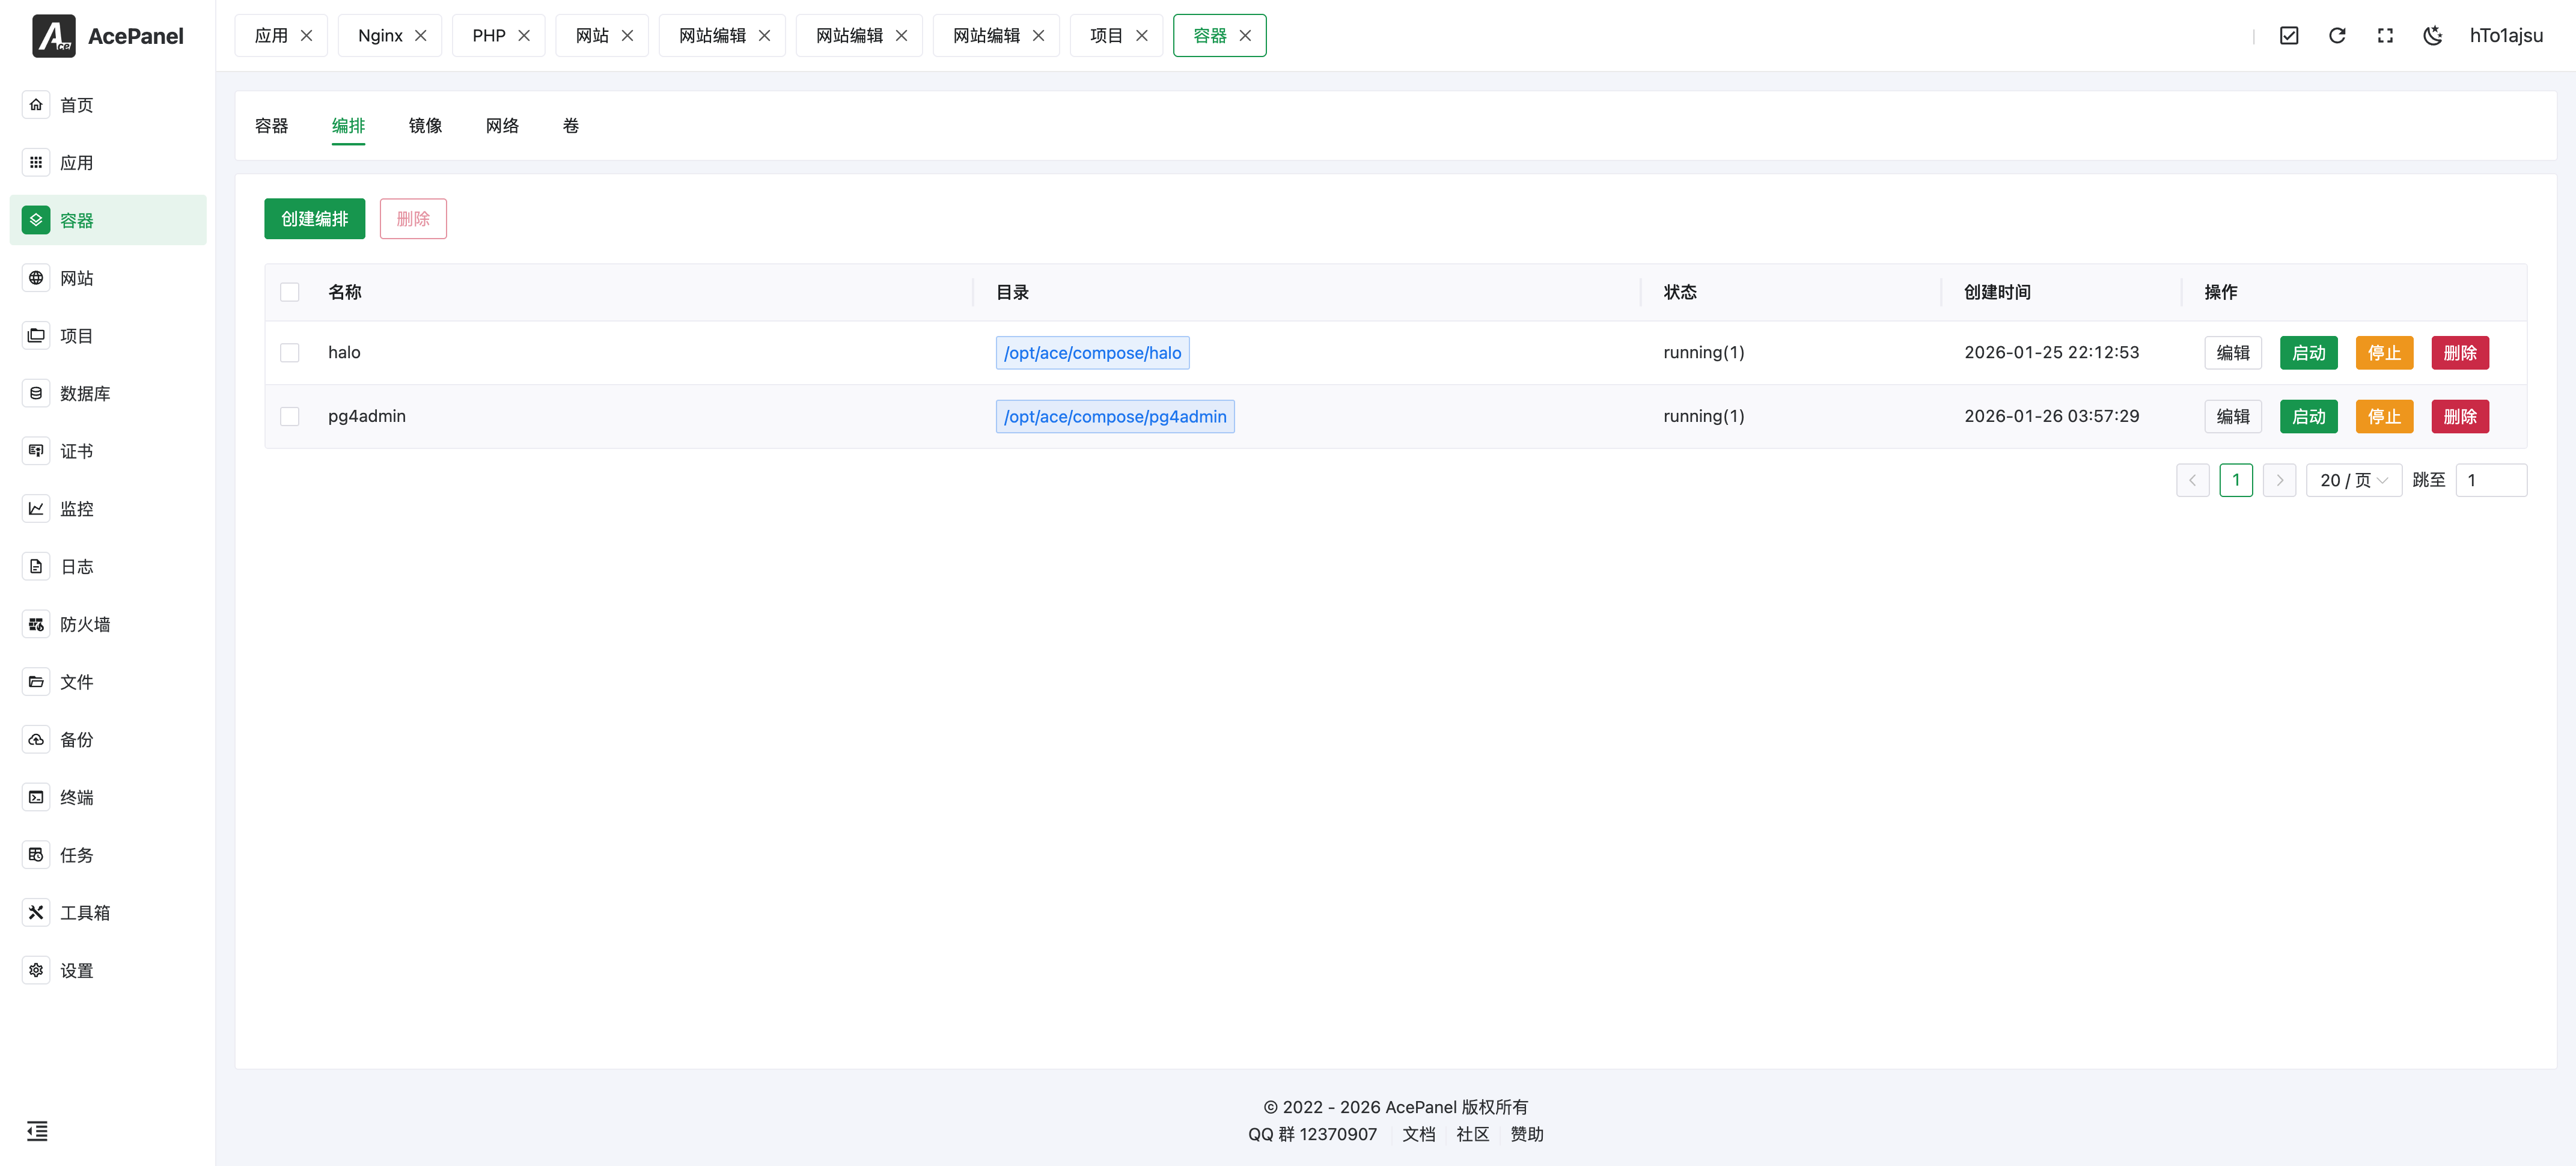Switch to dark mode with moon icon
2576x1166 pixels.
pyautogui.click(x=2432, y=36)
